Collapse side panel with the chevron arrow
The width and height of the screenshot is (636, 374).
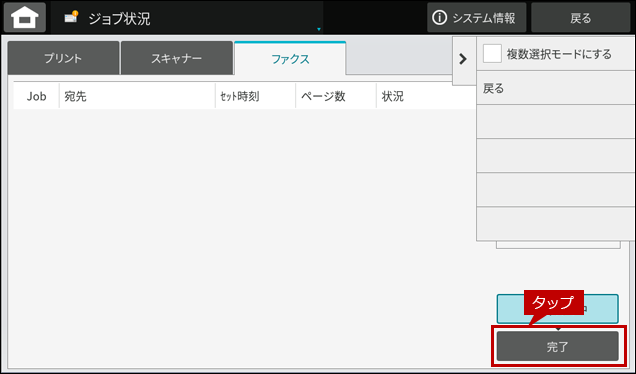(x=463, y=59)
